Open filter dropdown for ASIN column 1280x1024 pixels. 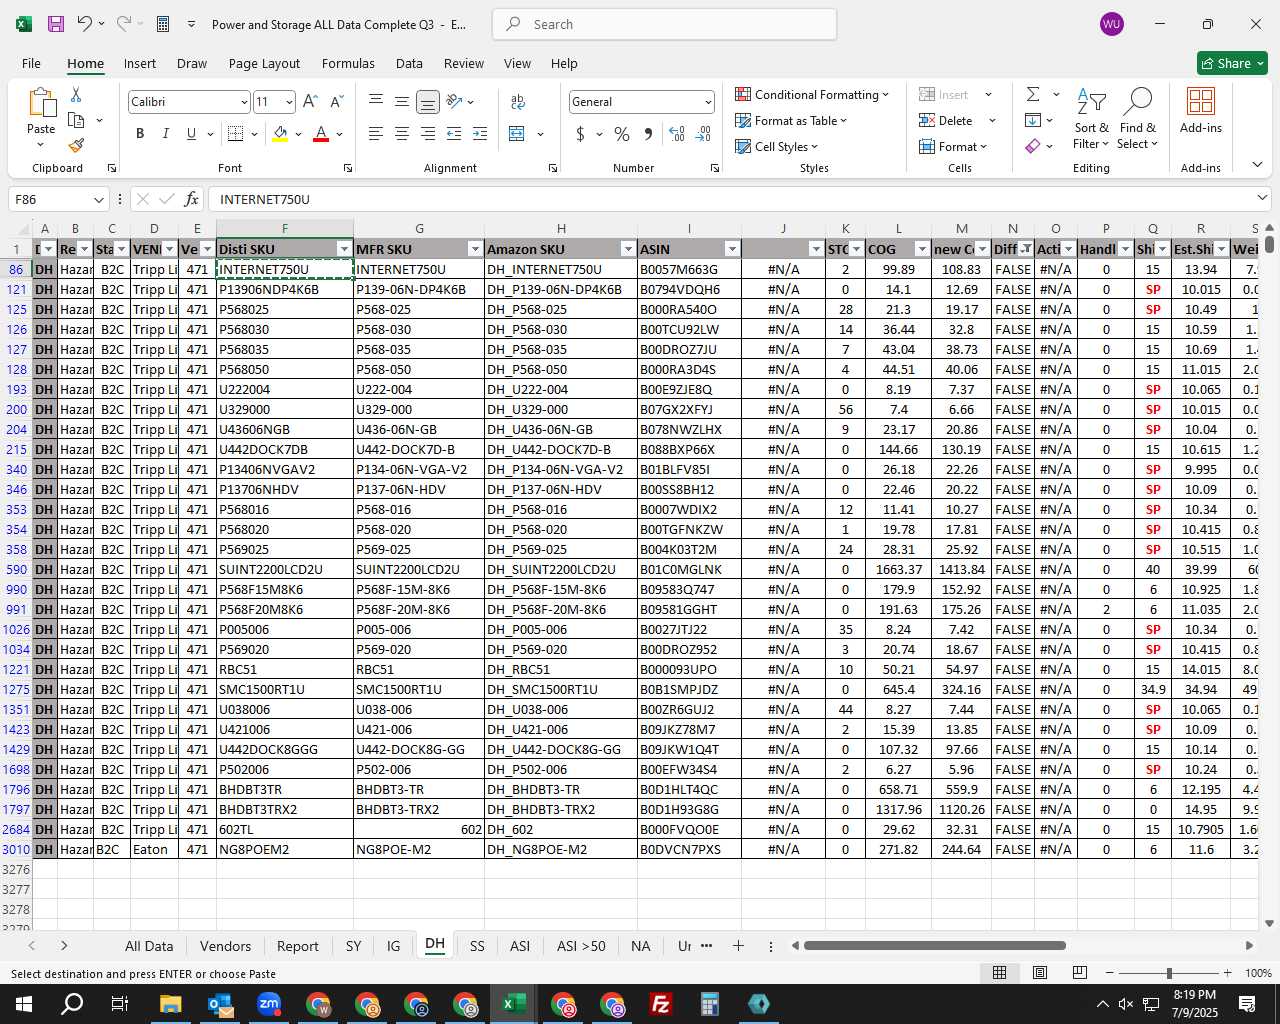tap(732, 249)
